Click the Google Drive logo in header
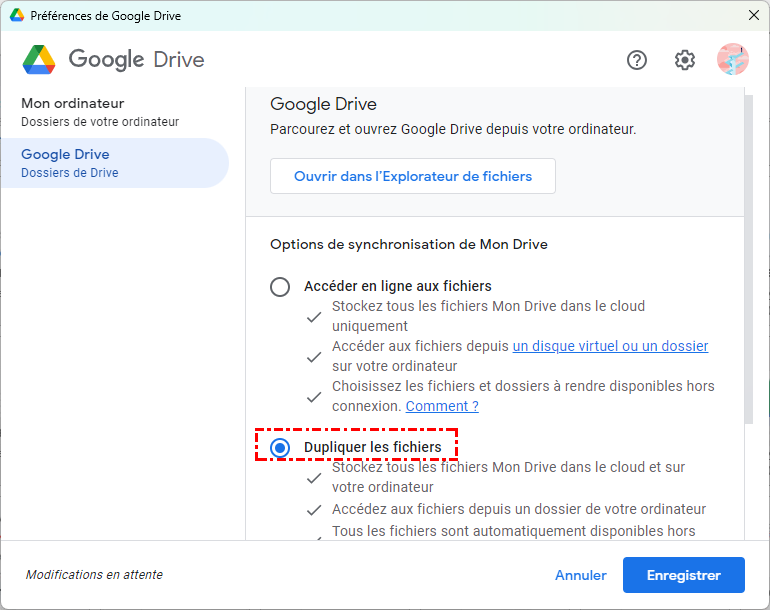Viewport: 770px width, 610px height. pyautogui.click(x=40, y=60)
